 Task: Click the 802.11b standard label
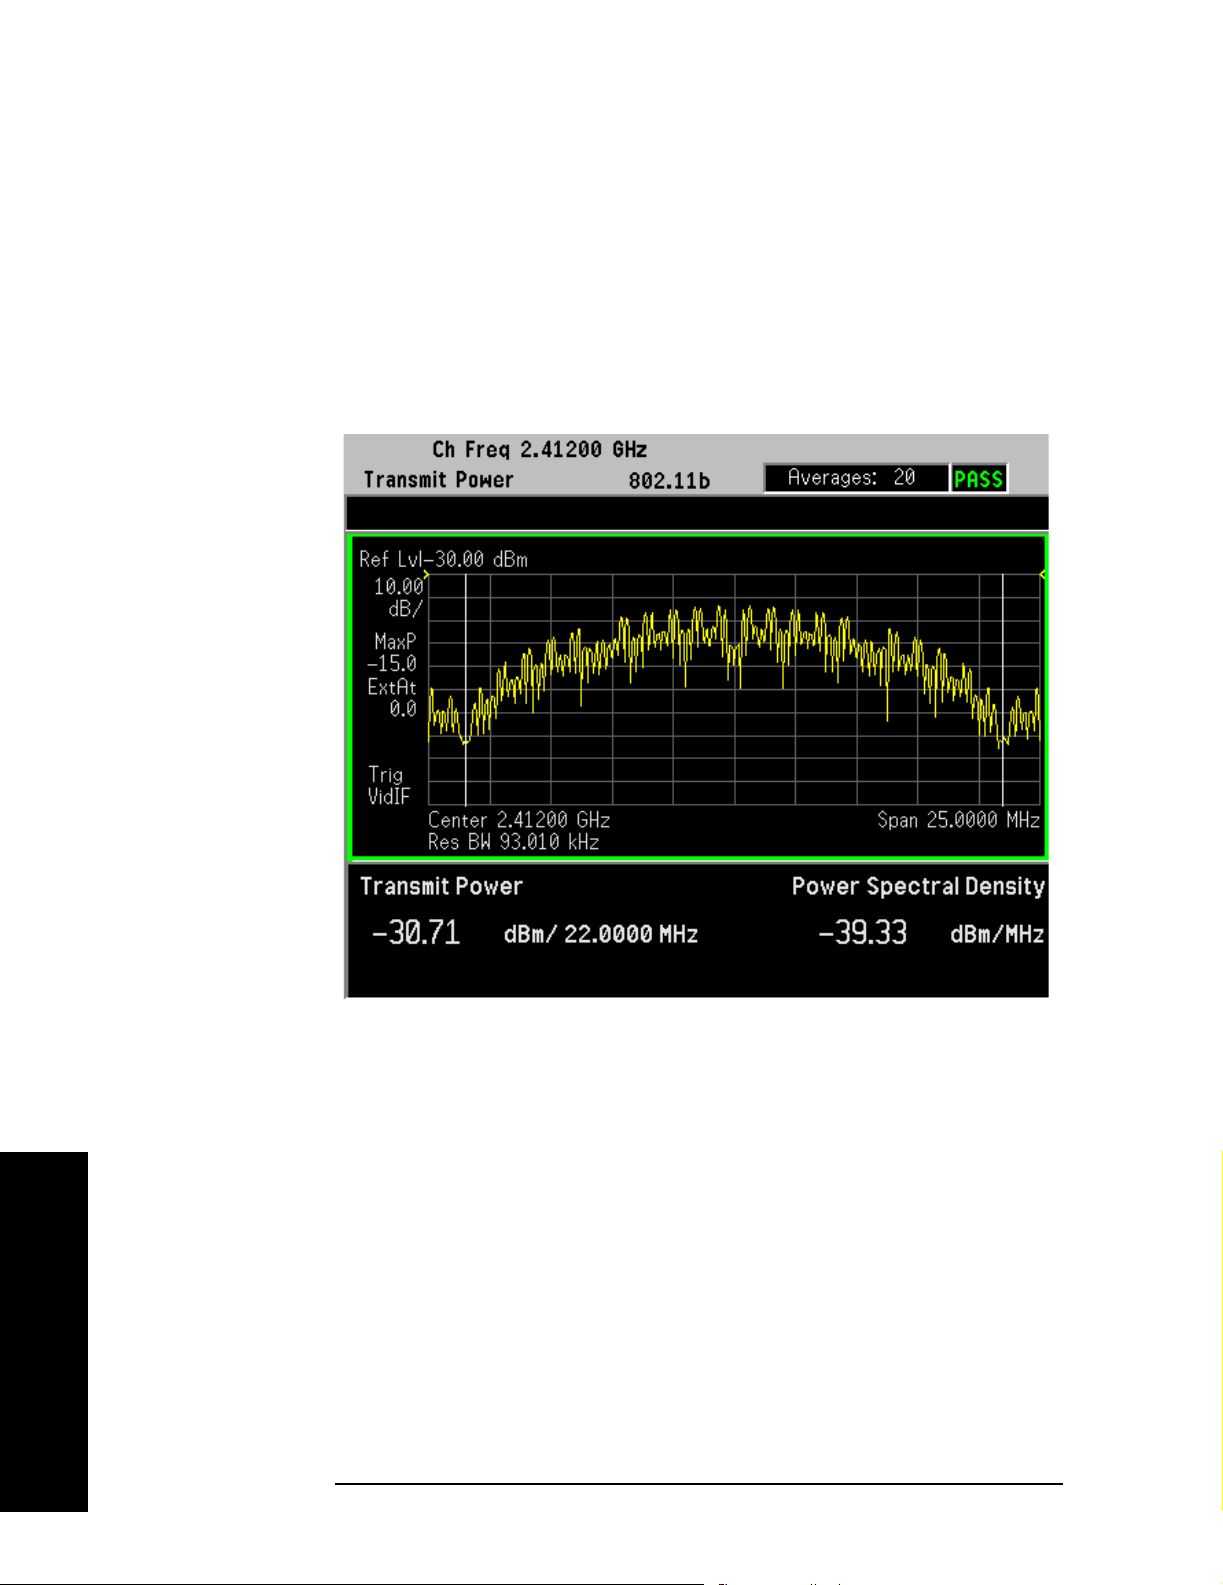tap(669, 481)
